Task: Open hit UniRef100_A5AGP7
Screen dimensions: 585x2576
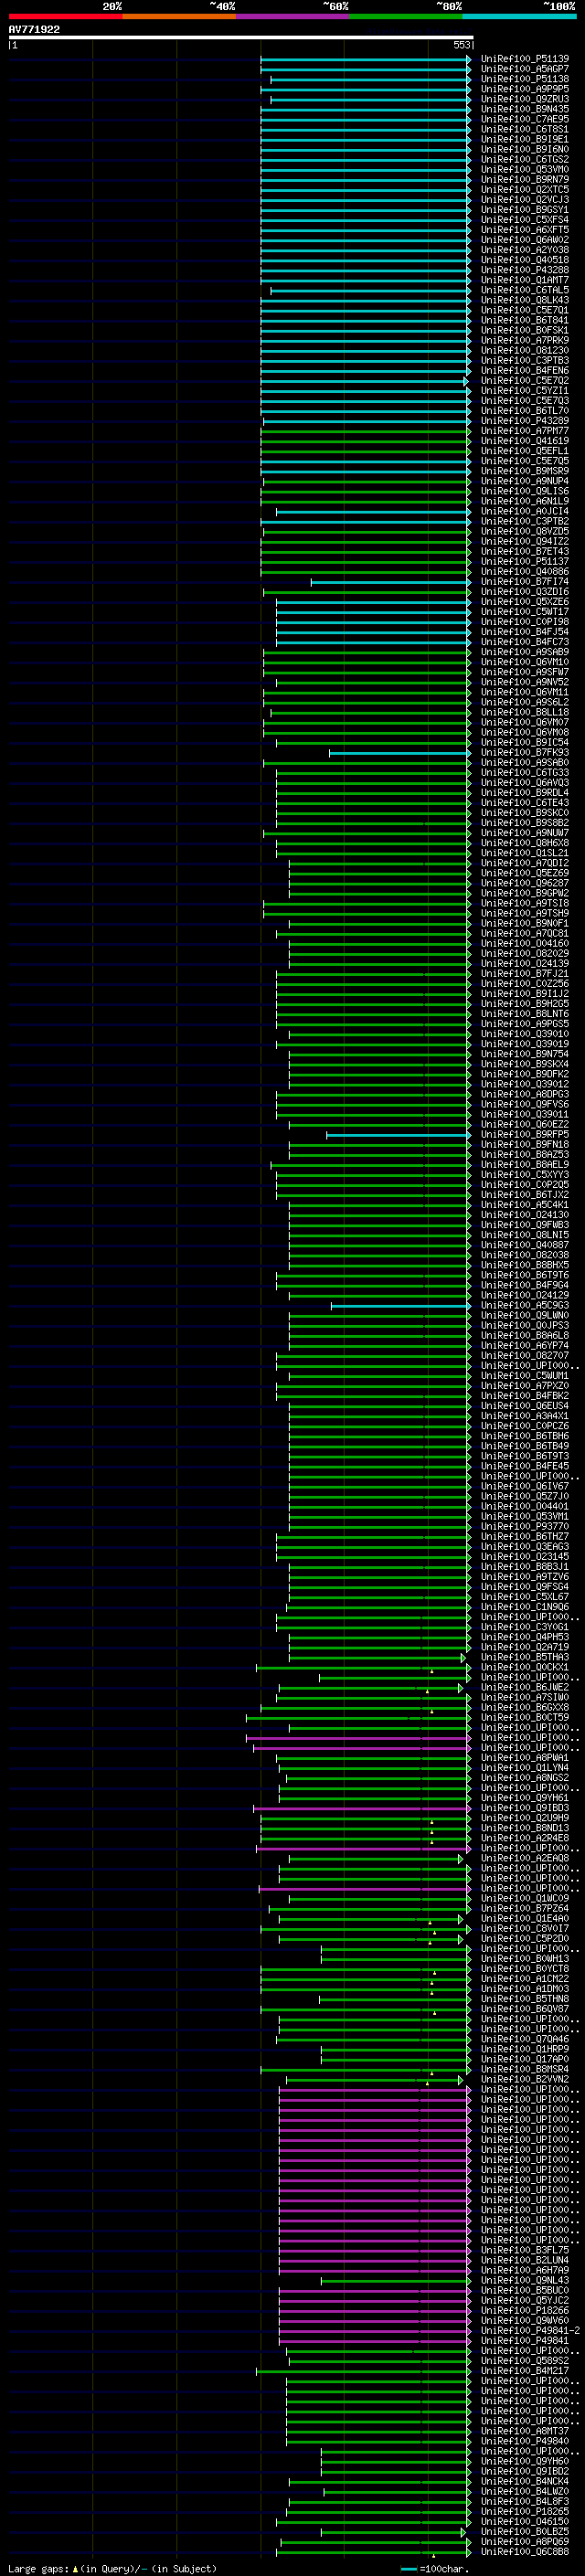Action: tap(525, 69)
